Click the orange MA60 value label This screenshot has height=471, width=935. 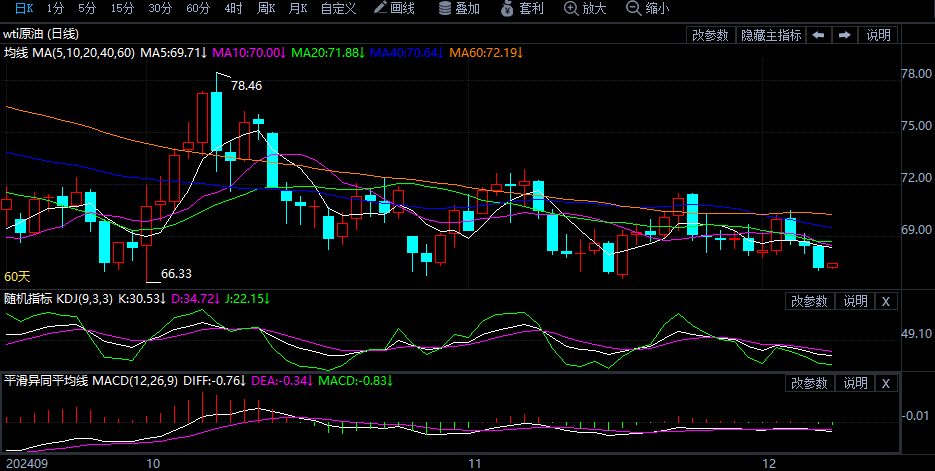point(487,52)
